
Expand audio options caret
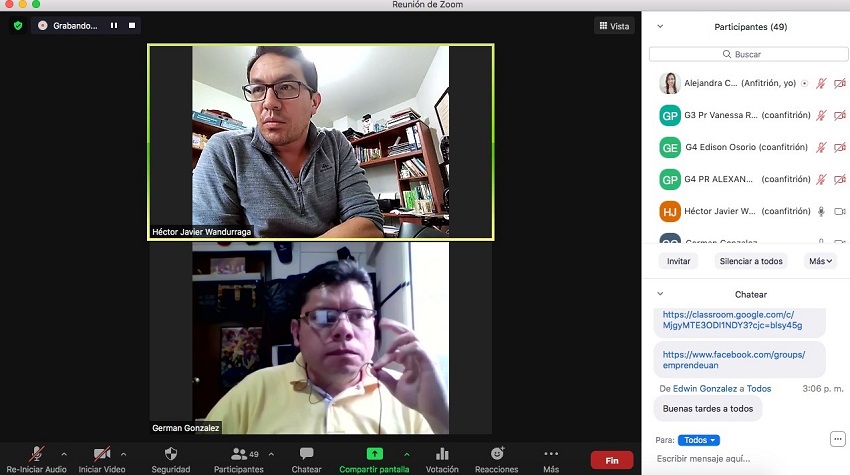tap(64, 454)
